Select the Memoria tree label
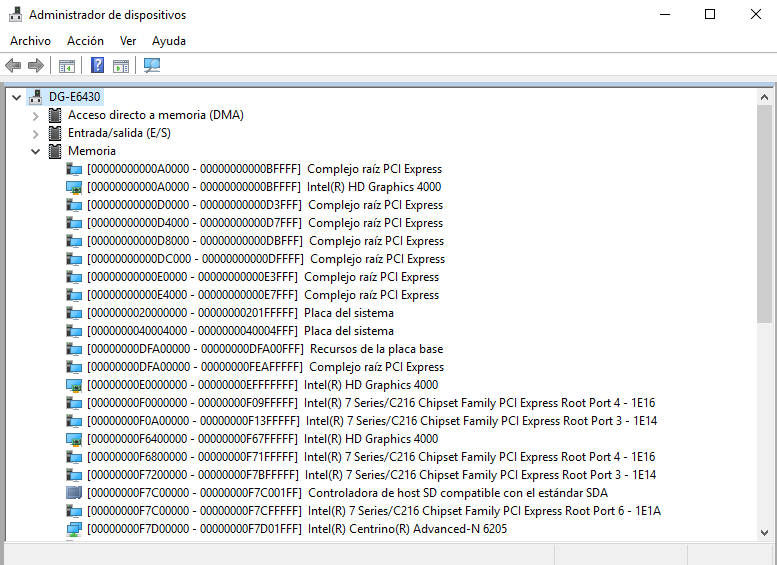The image size is (777, 565). (92, 151)
